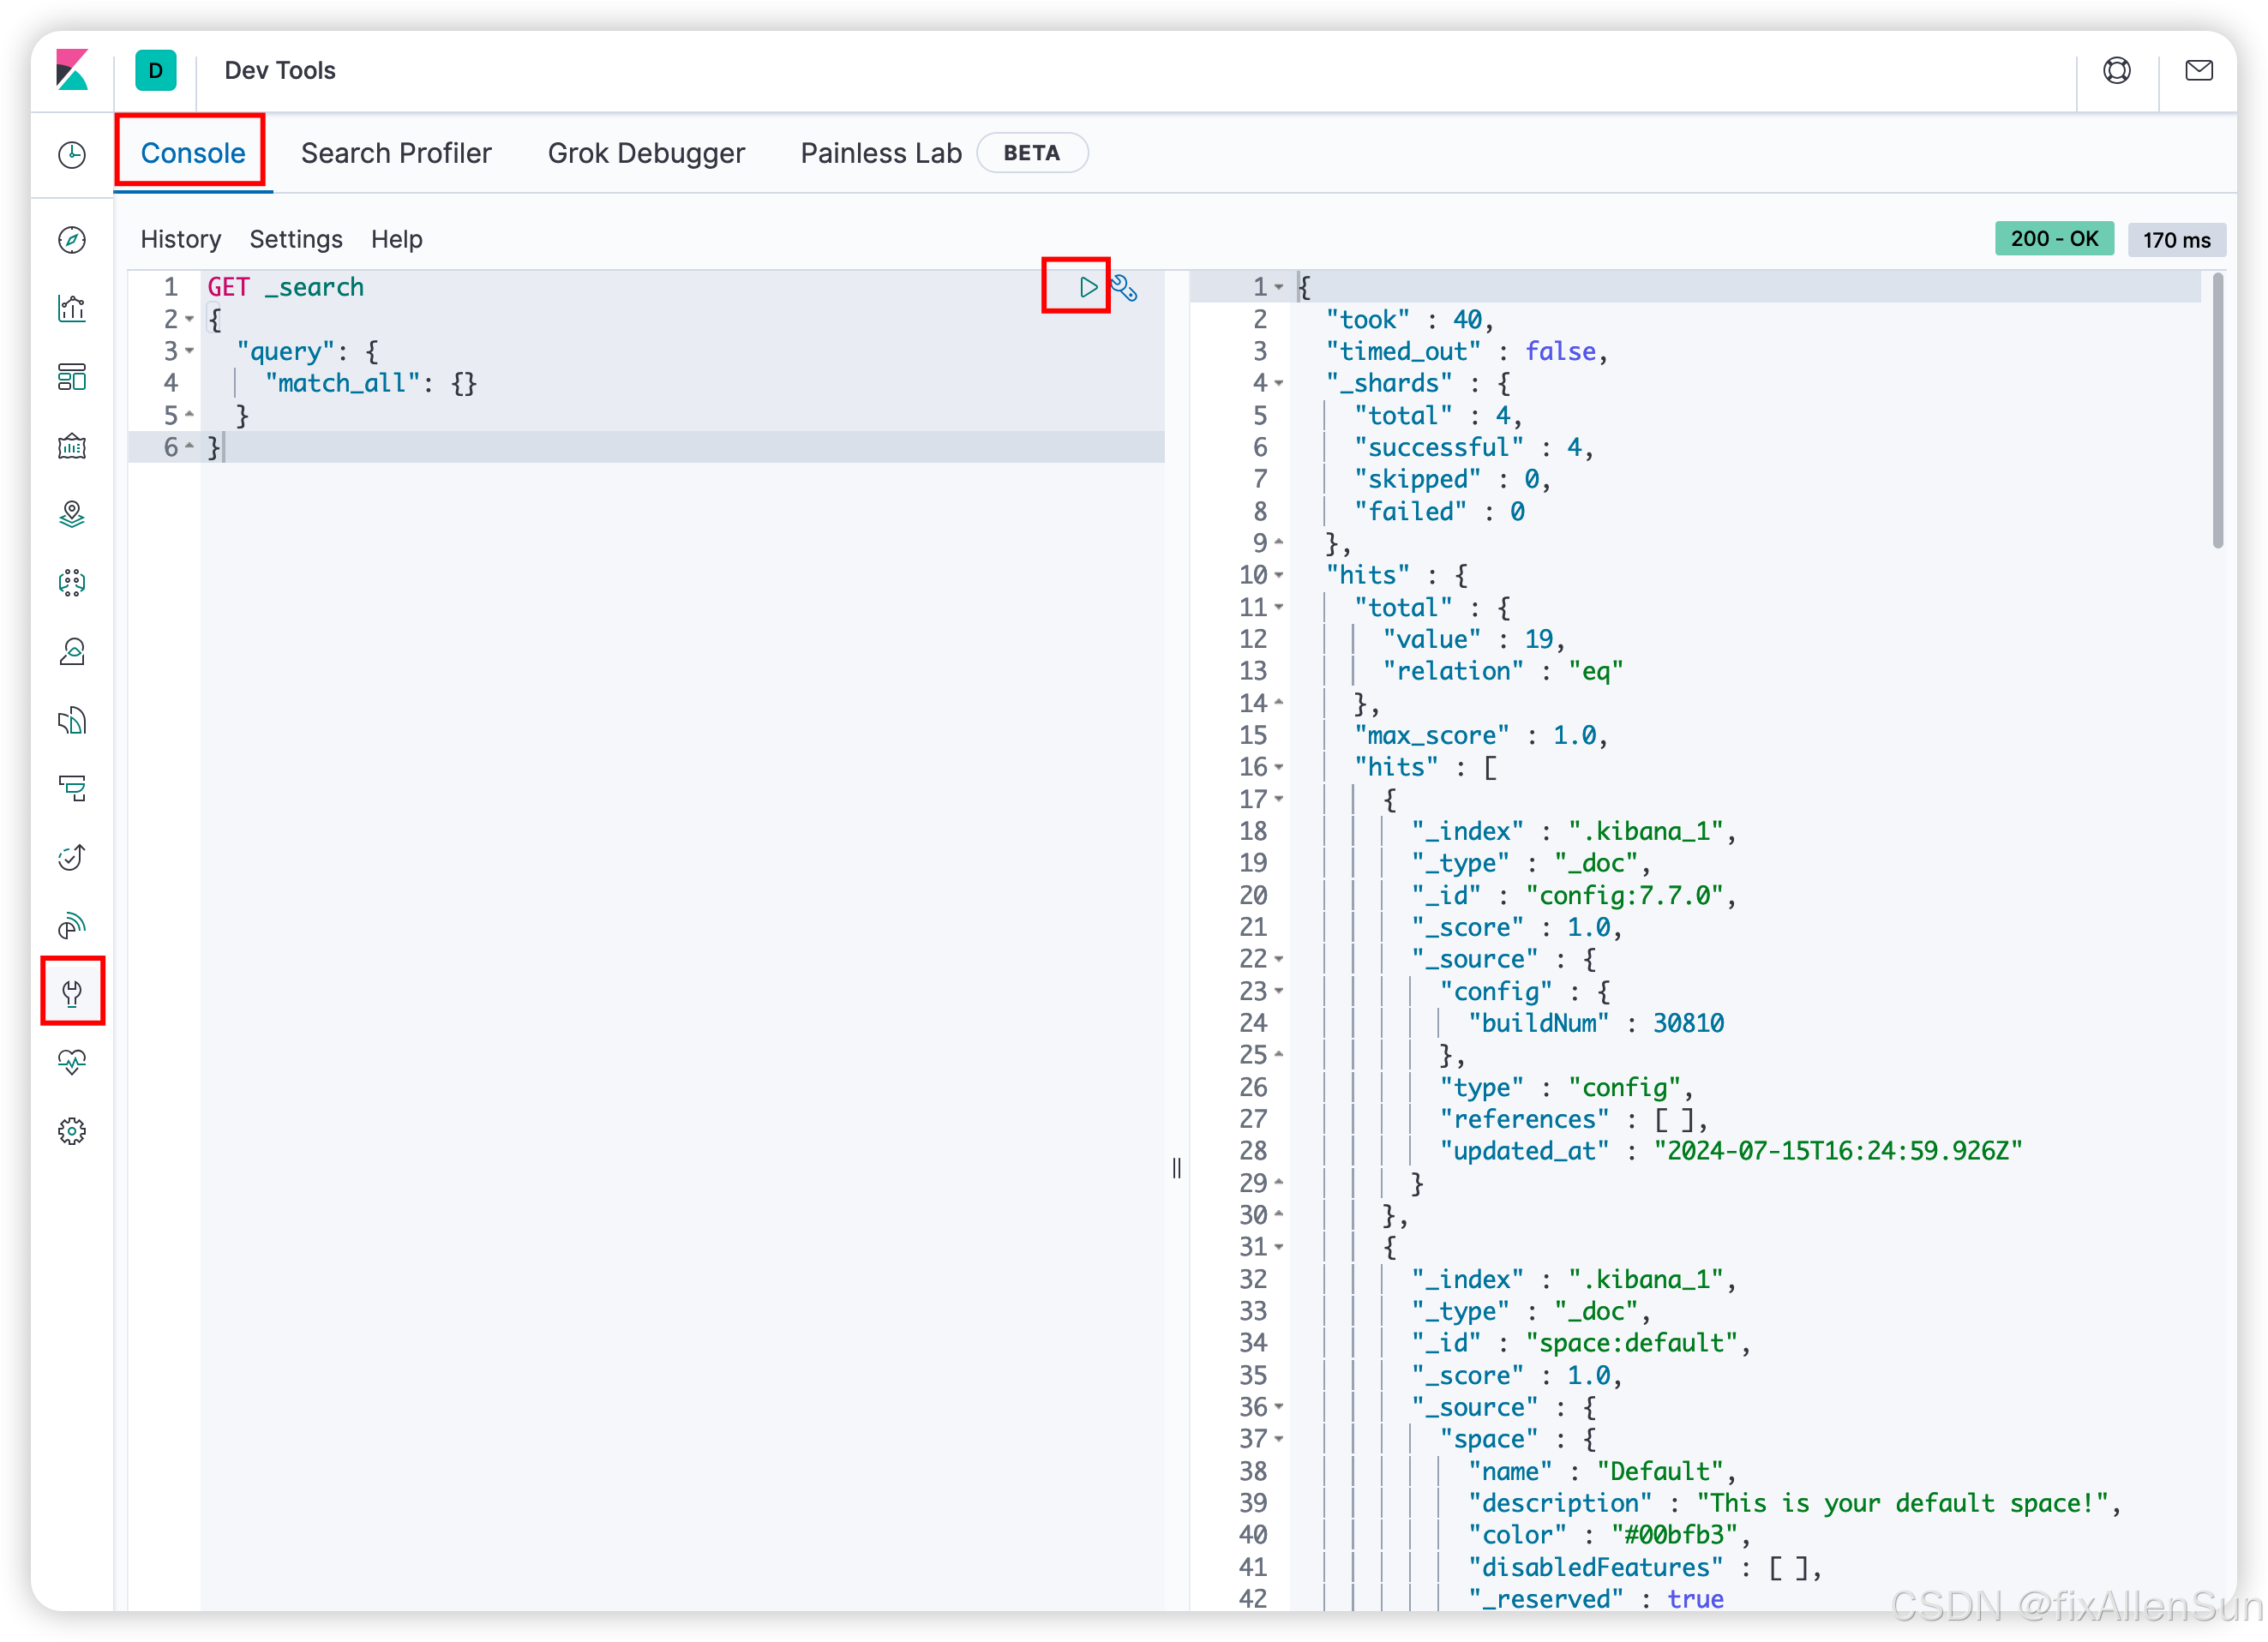Click the send request play icon
This screenshot has height=1642, width=2268.
pos(1087,287)
